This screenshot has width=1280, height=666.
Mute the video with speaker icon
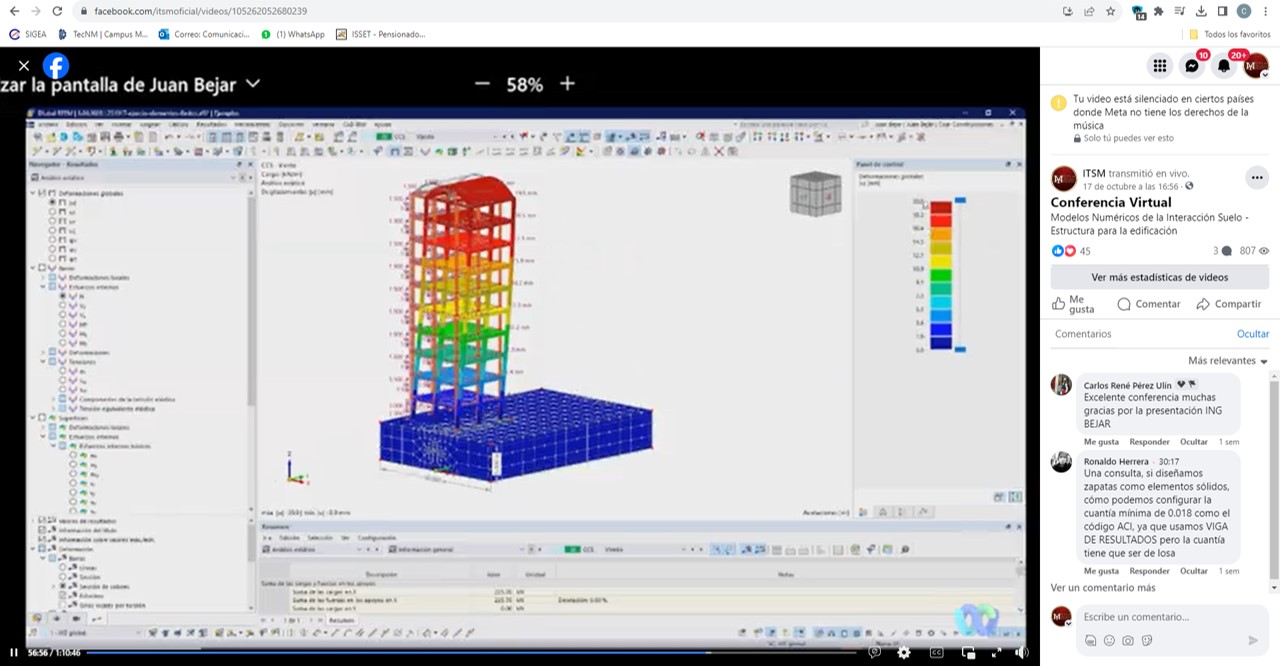(x=1022, y=652)
